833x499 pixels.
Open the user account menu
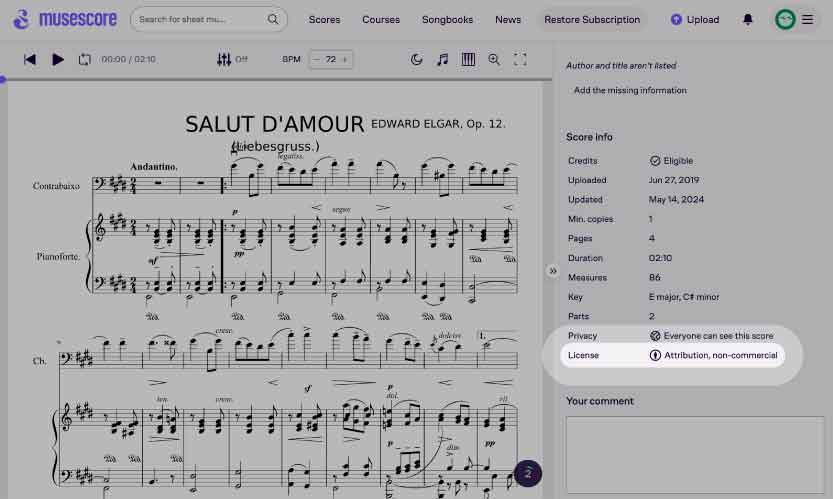coord(796,20)
